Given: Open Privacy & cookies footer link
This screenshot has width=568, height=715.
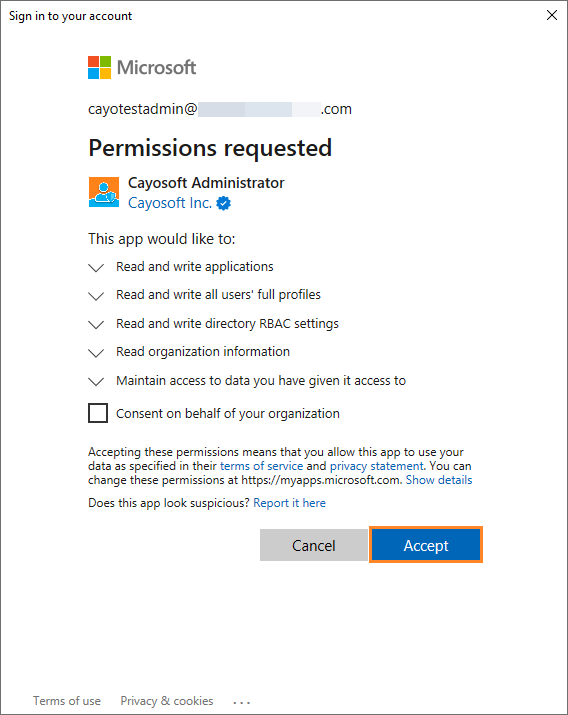Looking at the screenshot, I should pyautogui.click(x=167, y=701).
